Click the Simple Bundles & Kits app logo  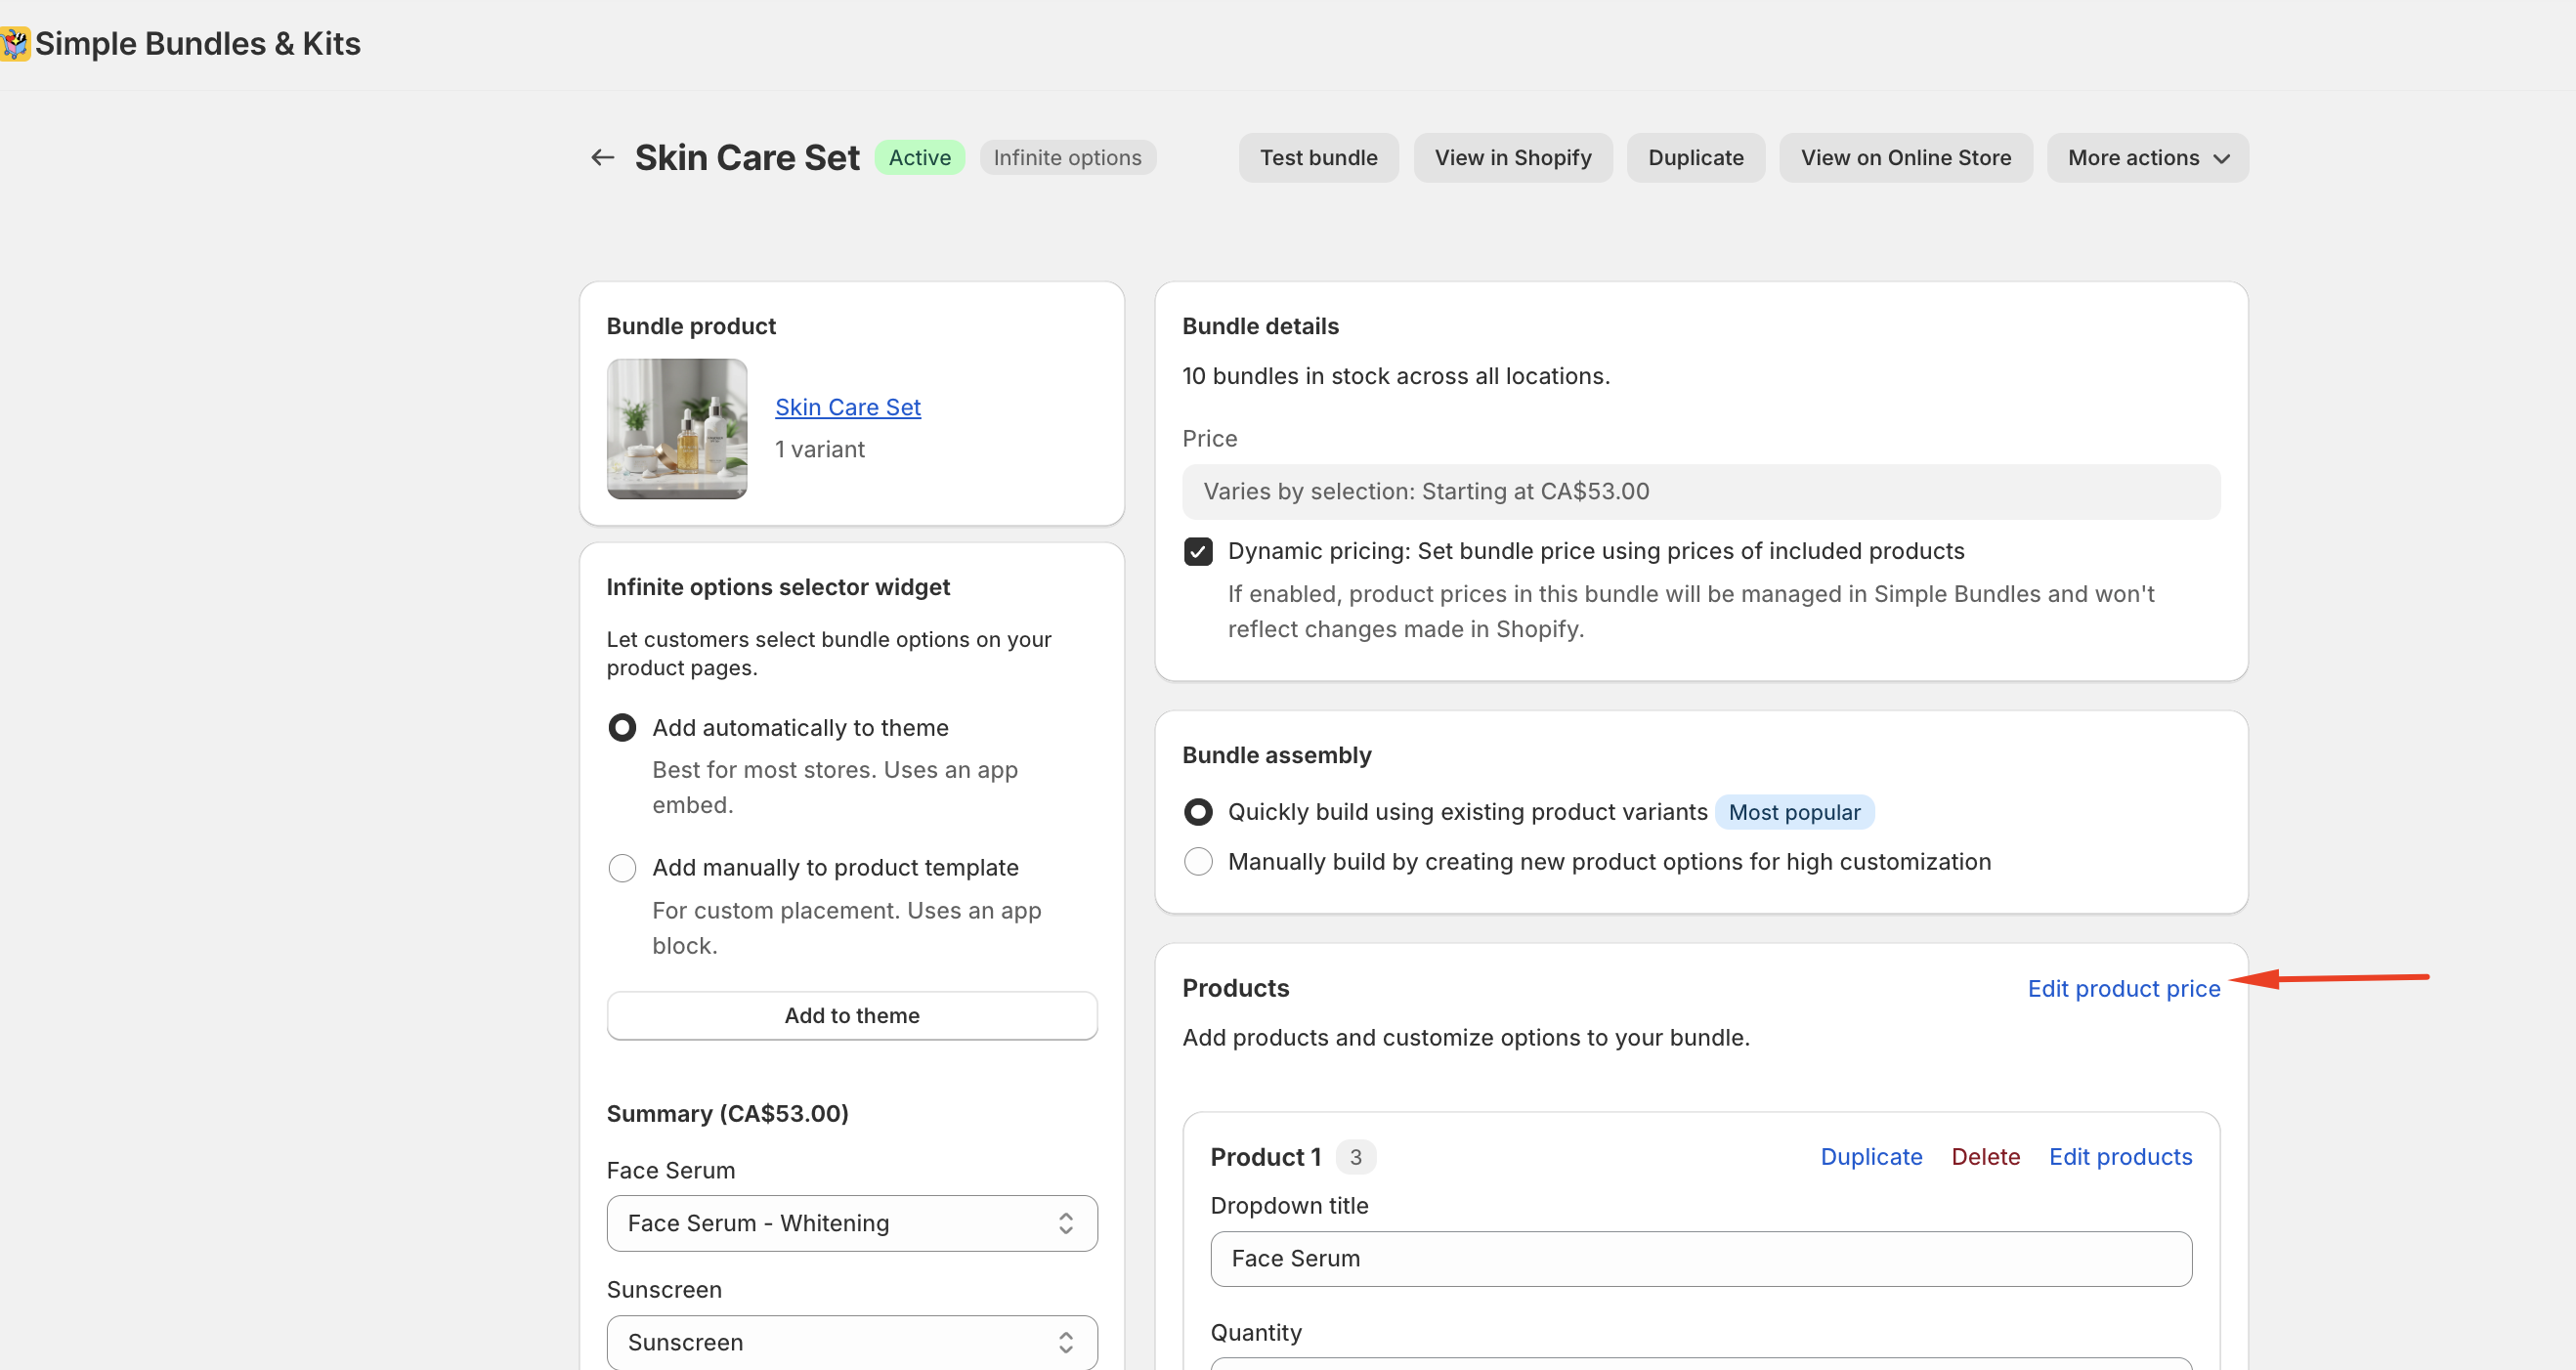15,44
